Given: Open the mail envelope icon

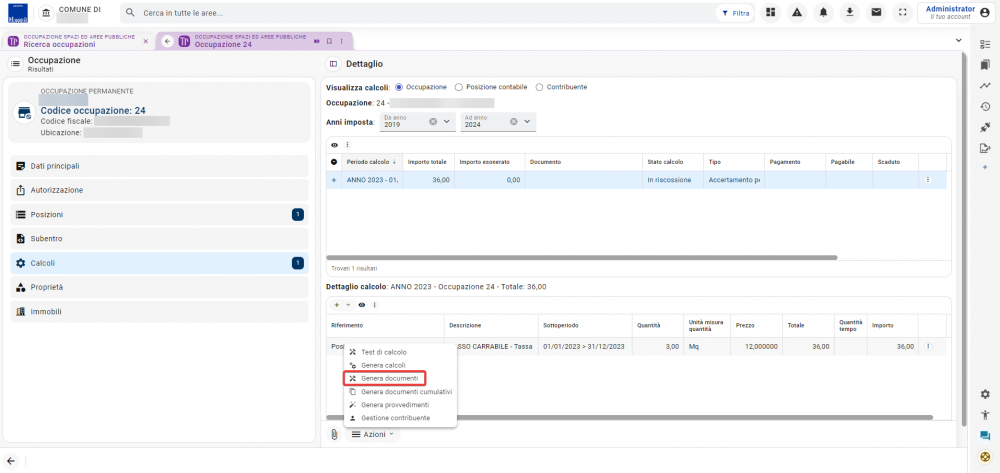Looking at the screenshot, I should tap(877, 13).
